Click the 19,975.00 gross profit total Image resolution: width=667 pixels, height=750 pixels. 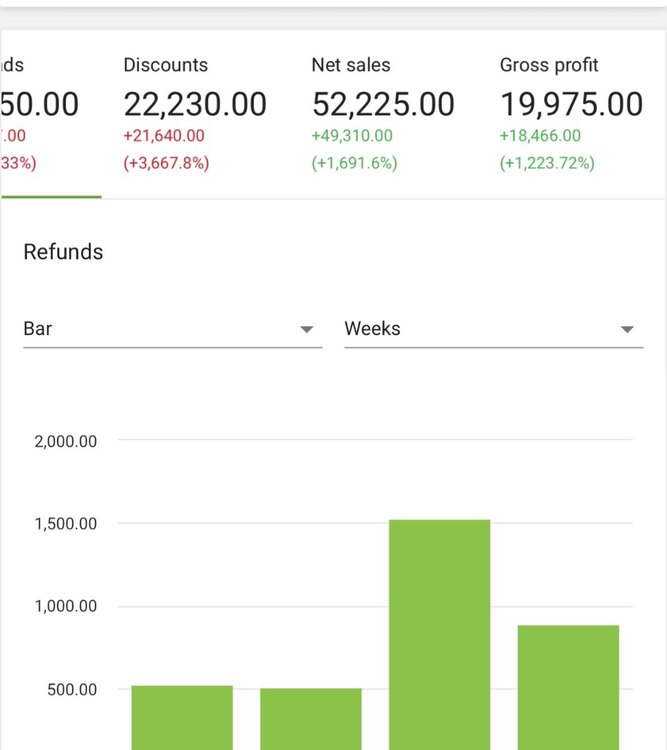[571, 104]
